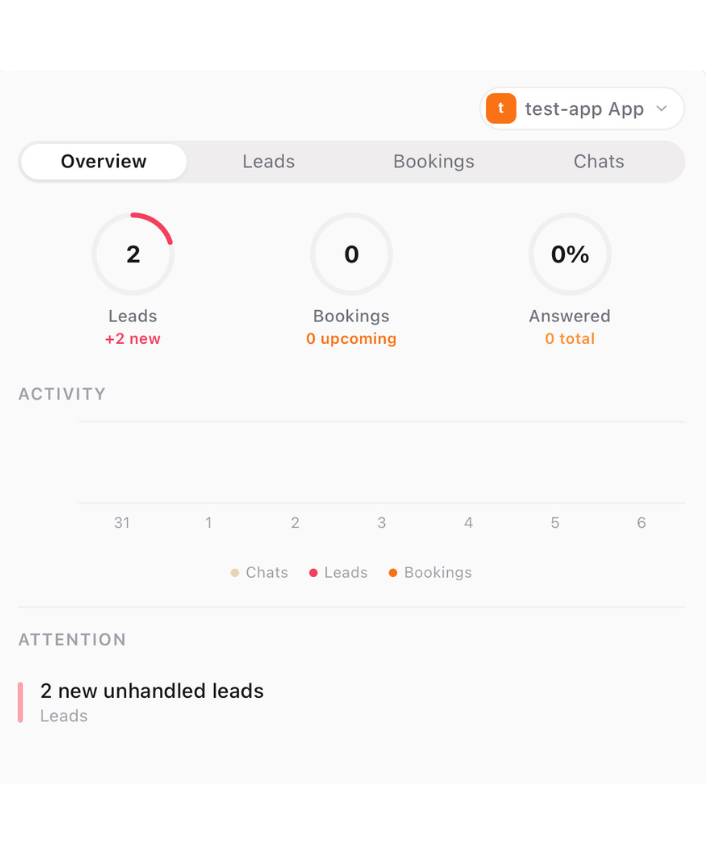Switch to the Leads tab
The image size is (706, 860).
point(269,162)
